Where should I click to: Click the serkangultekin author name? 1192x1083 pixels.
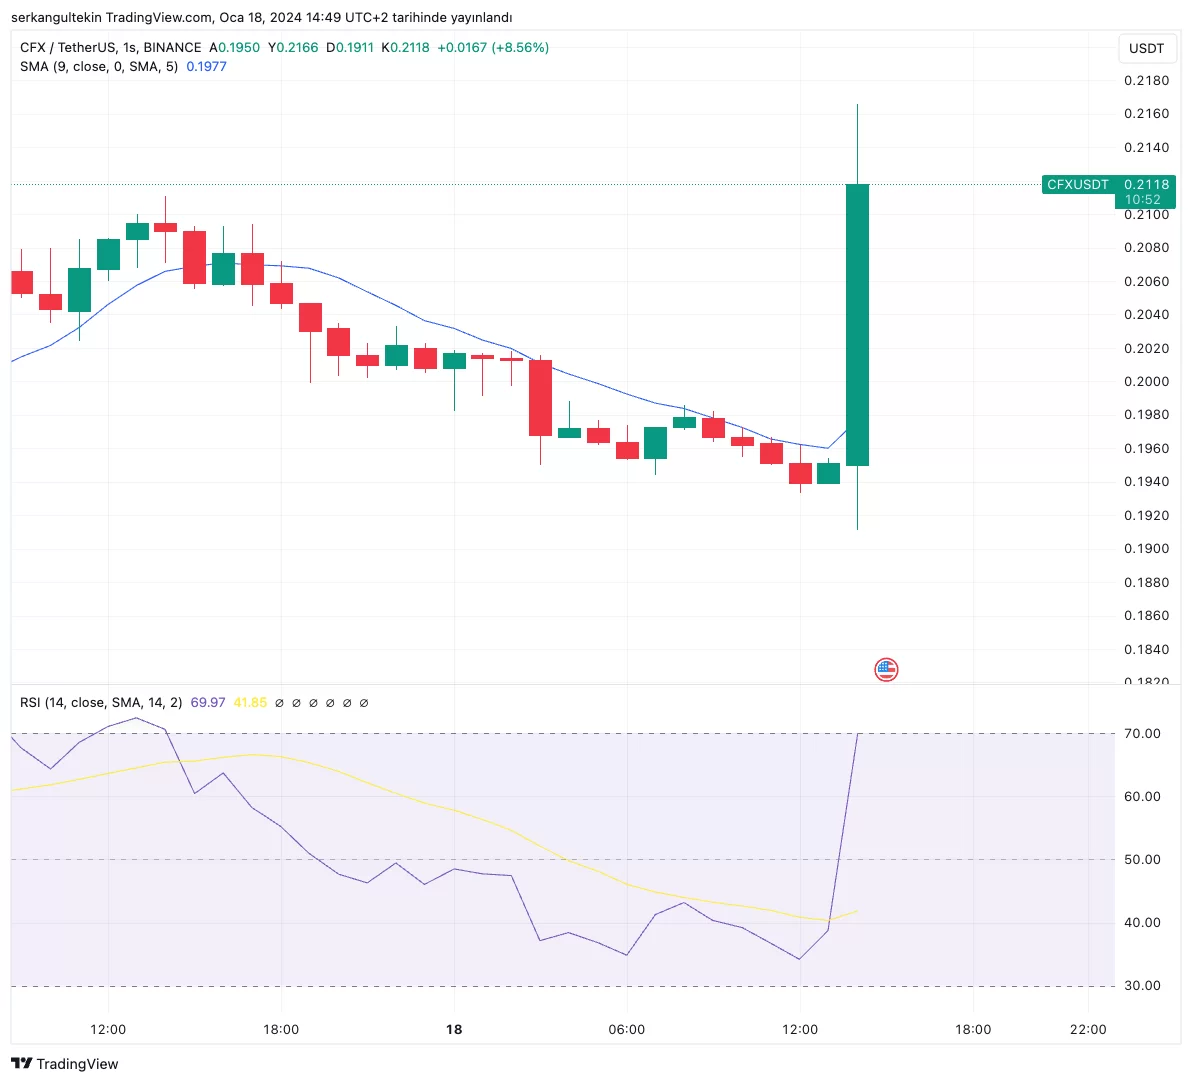[x=56, y=17]
